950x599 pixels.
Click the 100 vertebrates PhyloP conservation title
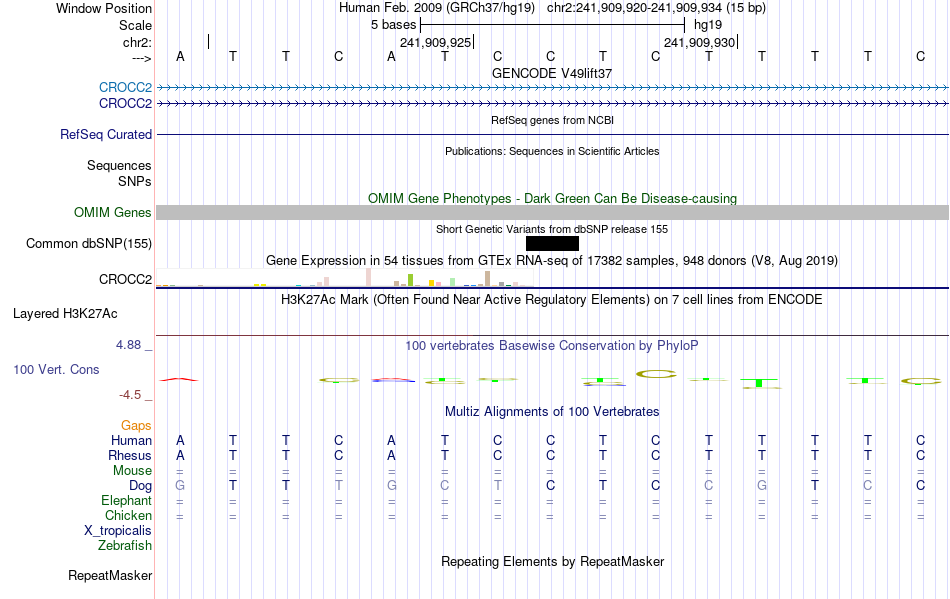(x=552, y=346)
